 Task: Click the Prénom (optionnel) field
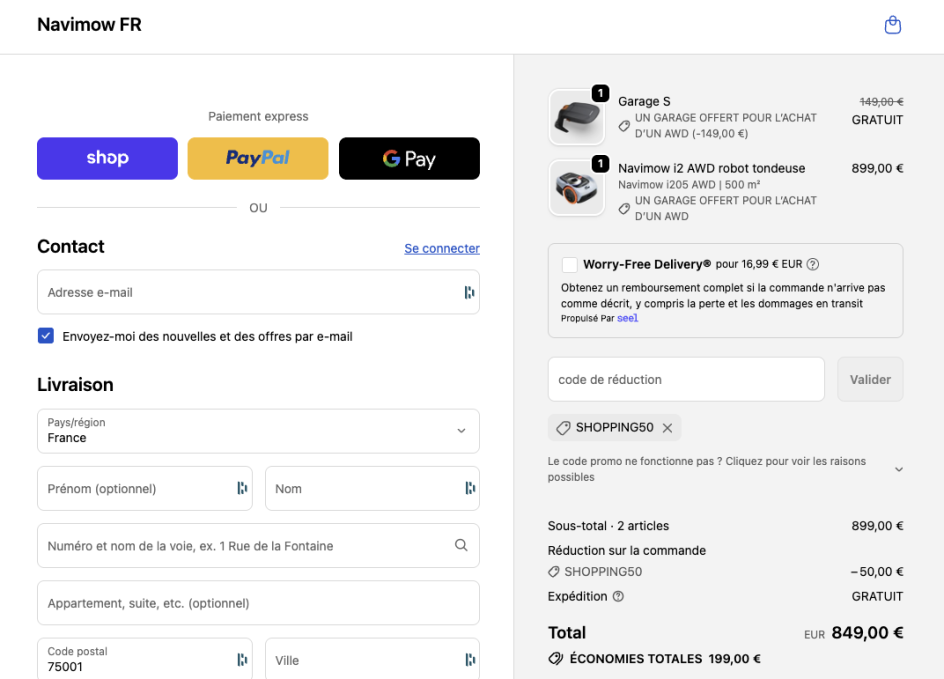tap(144, 488)
